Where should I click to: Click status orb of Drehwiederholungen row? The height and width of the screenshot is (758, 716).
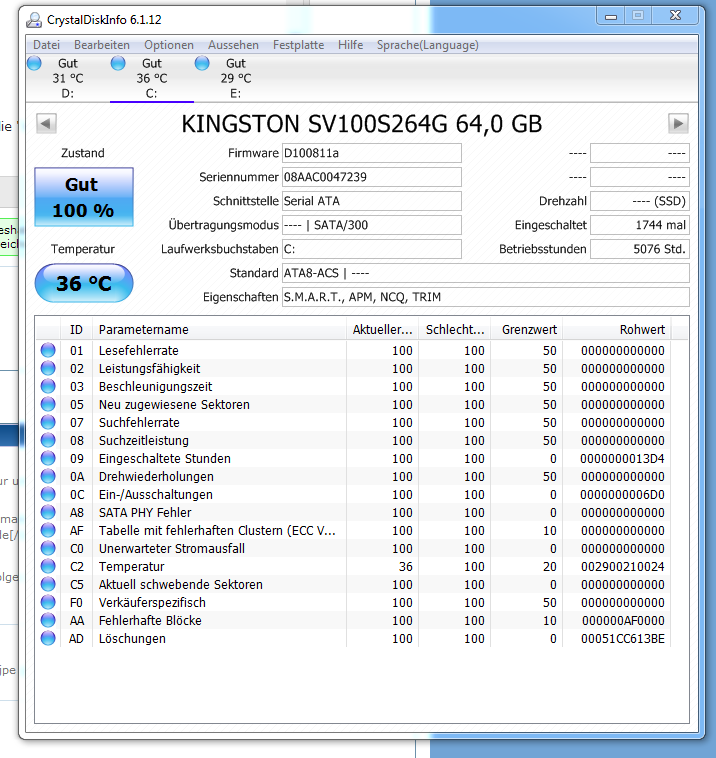[48, 476]
